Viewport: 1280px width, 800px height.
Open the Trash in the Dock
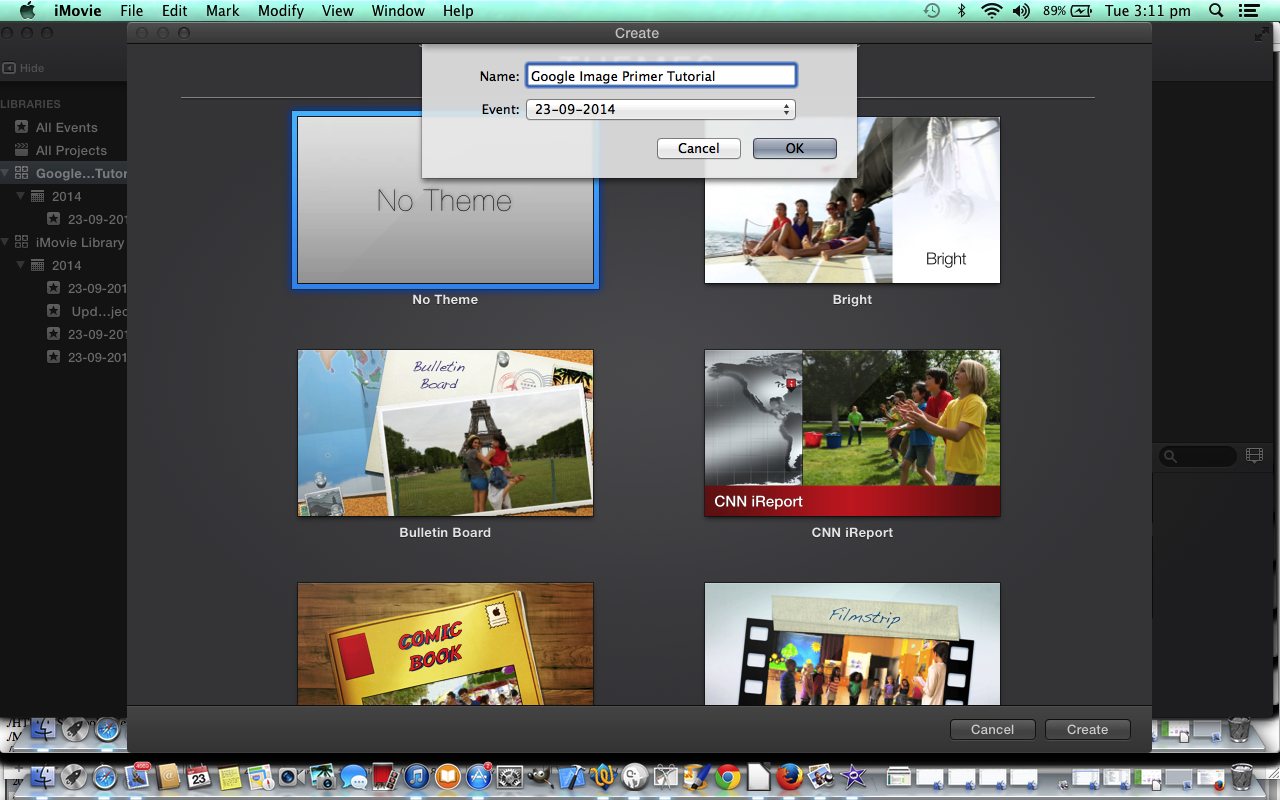[1241, 777]
